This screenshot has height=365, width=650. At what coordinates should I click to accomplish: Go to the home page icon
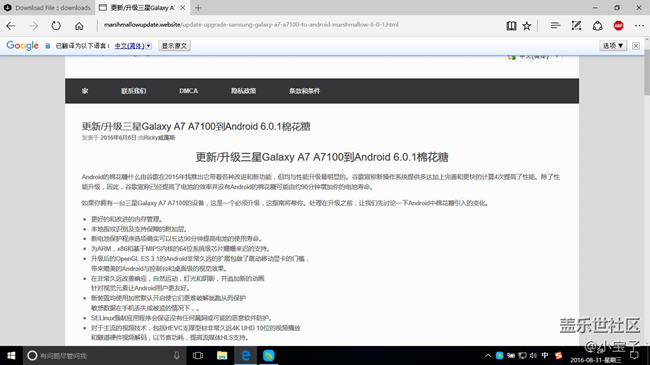(79, 26)
